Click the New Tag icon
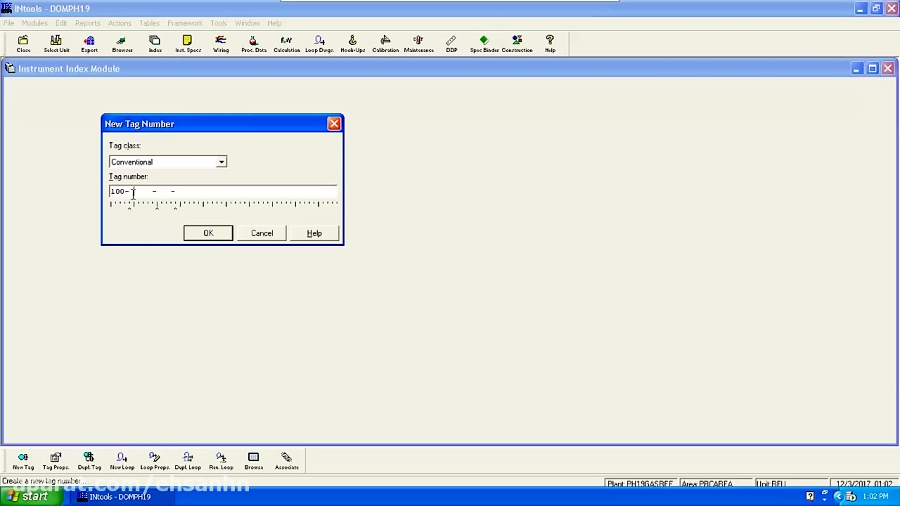This screenshot has width=900, height=506. pyautogui.click(x=23, y=461)
